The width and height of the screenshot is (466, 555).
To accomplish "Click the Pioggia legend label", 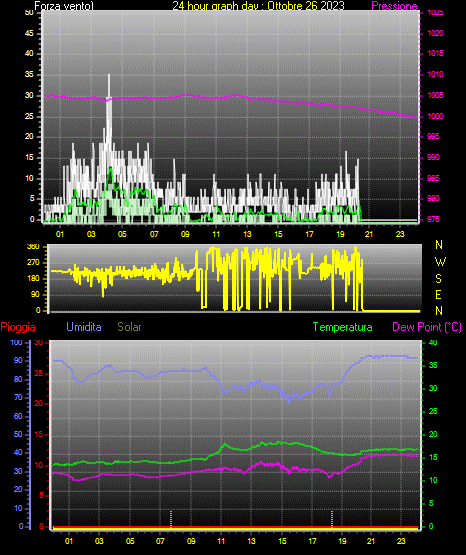I will pyautogui.click(x=18, y=327).
